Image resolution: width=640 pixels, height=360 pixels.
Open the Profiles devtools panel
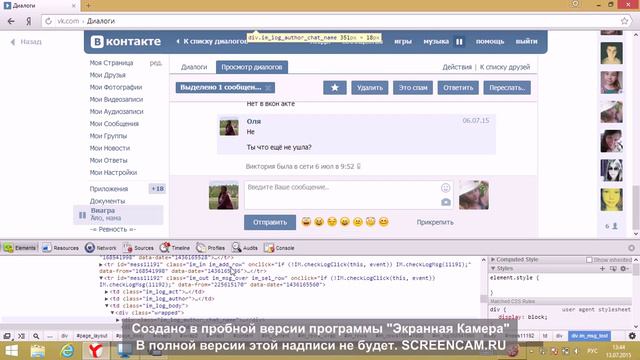coord(210,247)
